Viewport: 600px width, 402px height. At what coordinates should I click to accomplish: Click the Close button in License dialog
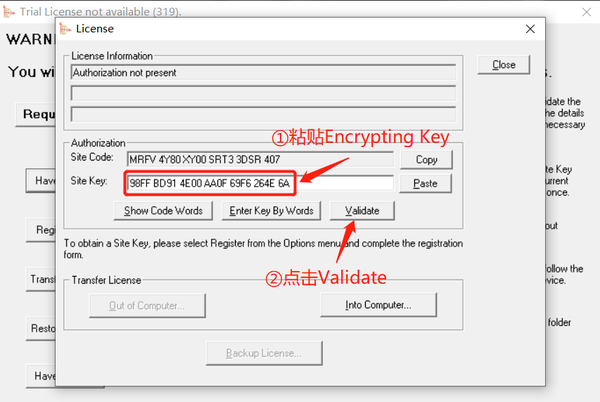(504, 65)
